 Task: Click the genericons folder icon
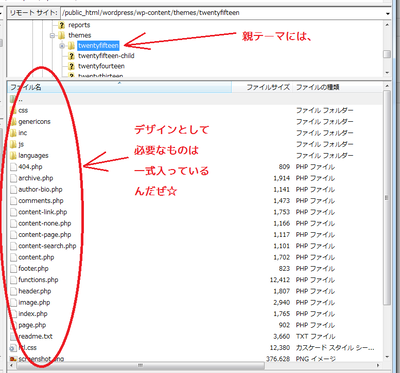[13, 122]
